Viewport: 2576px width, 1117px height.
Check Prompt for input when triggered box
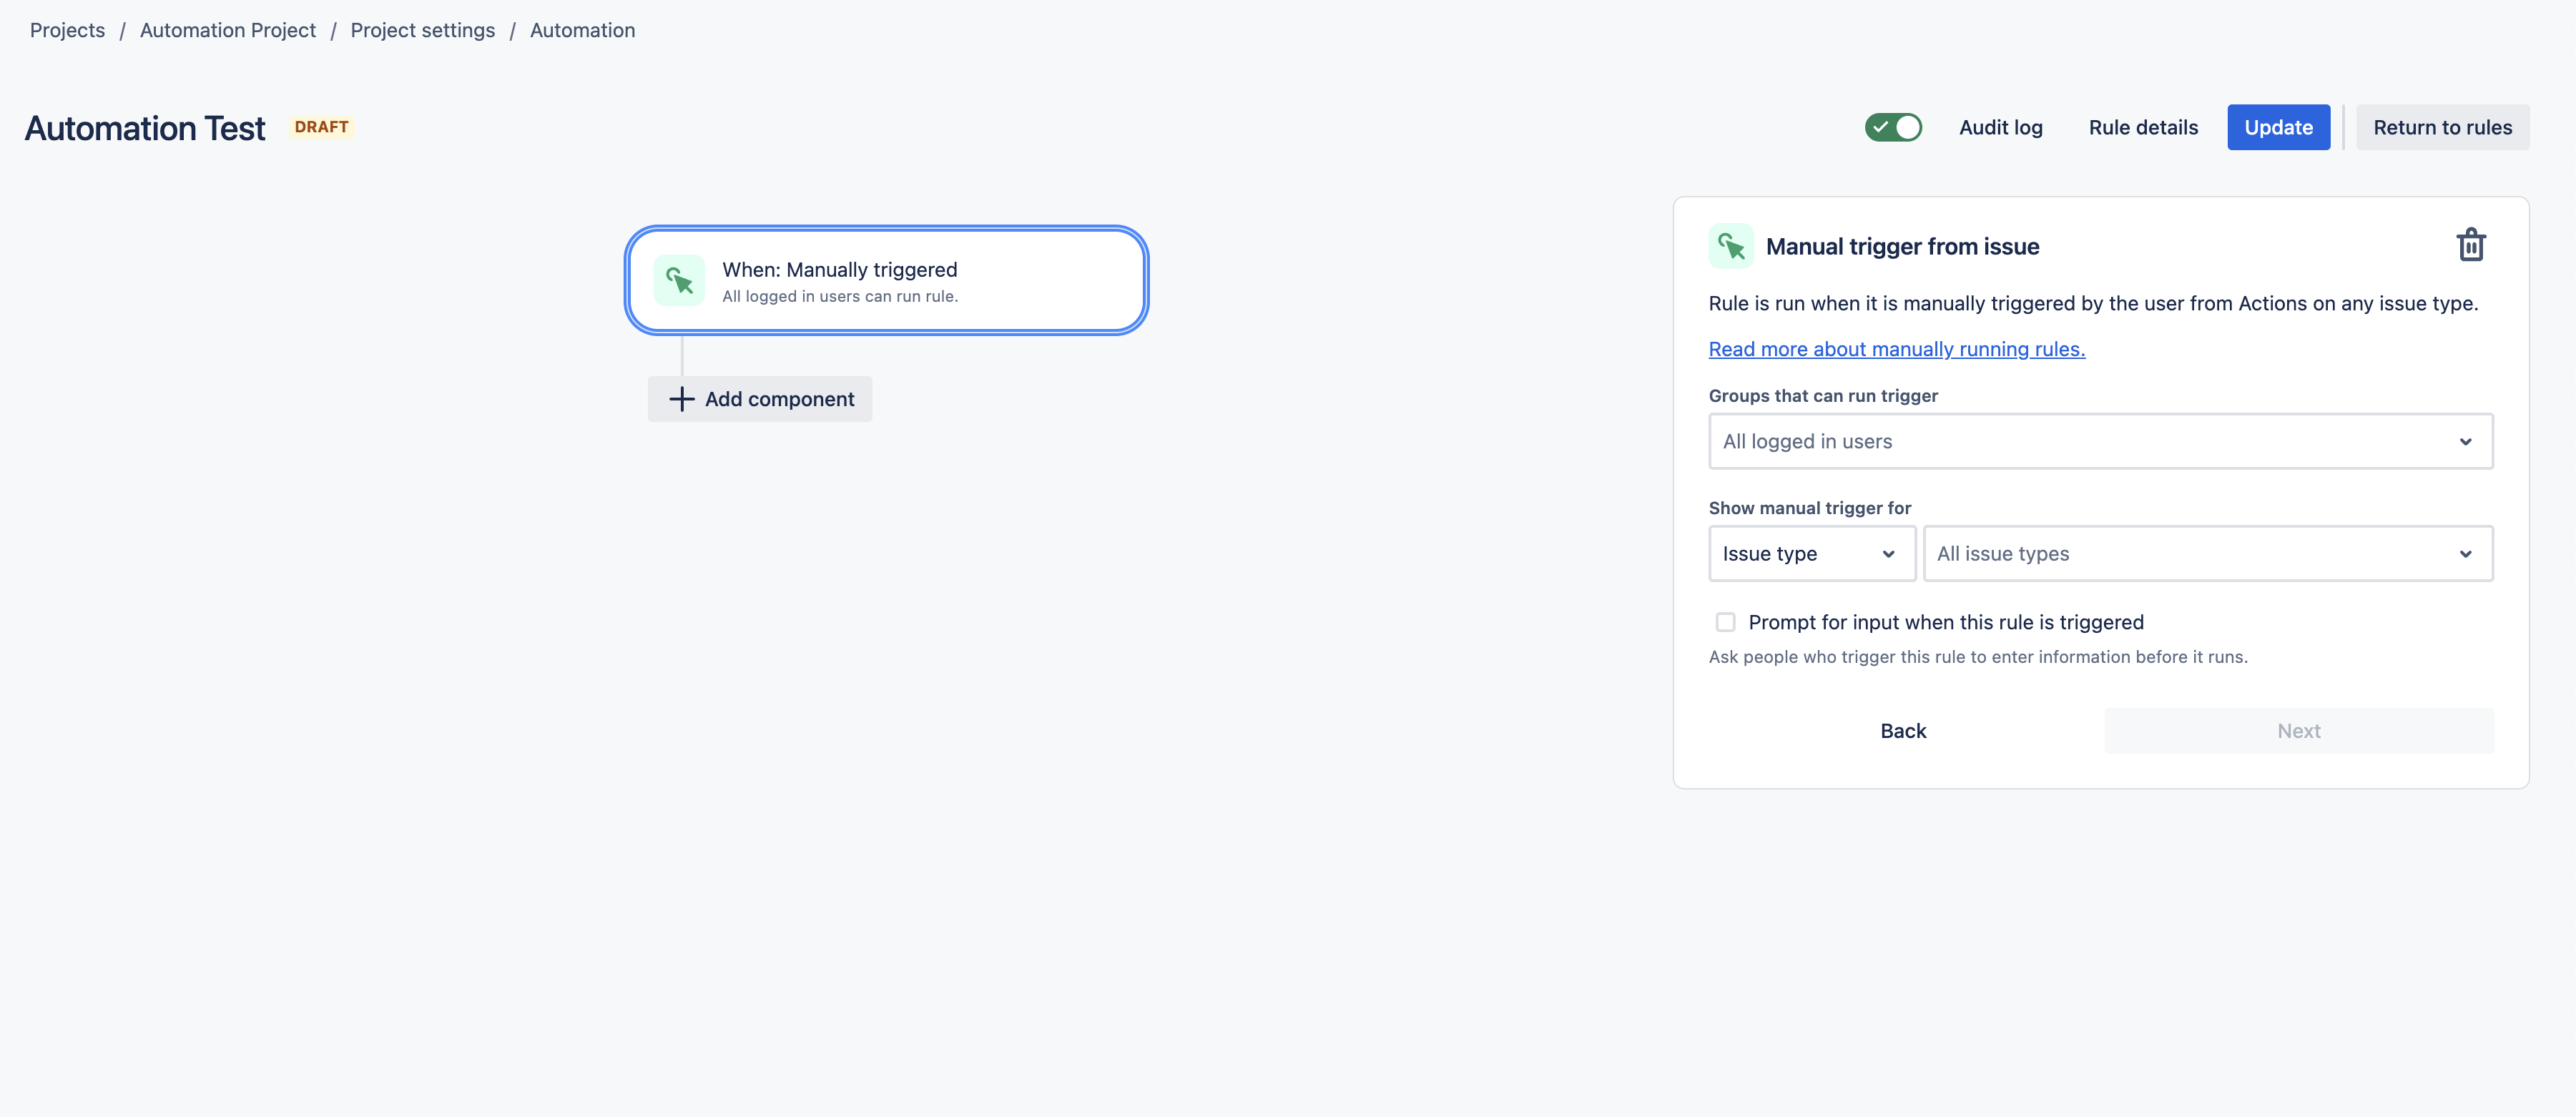click(1725, 622)
